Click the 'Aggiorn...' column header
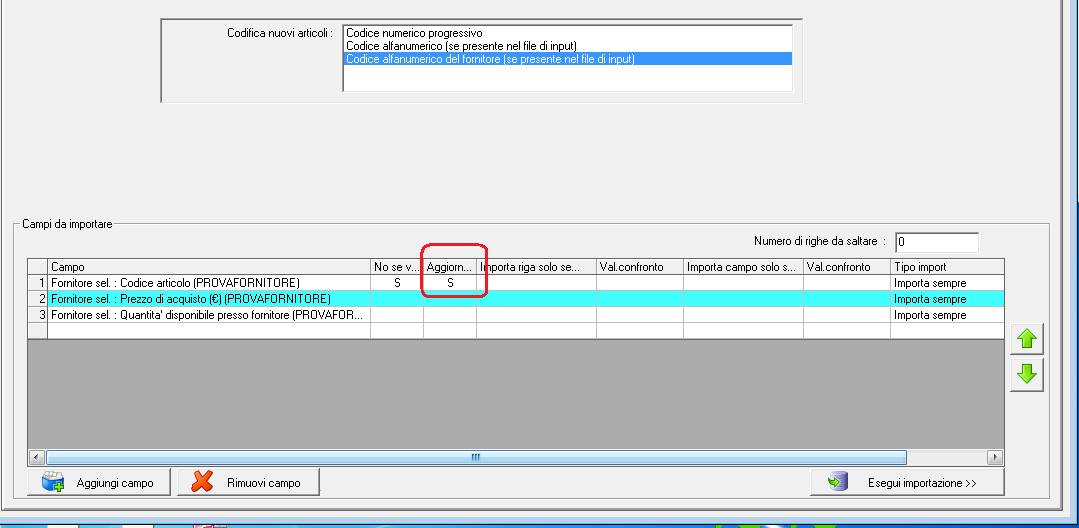The width and height of the screenshot is (1079, 528). click(x=449, y=266)
